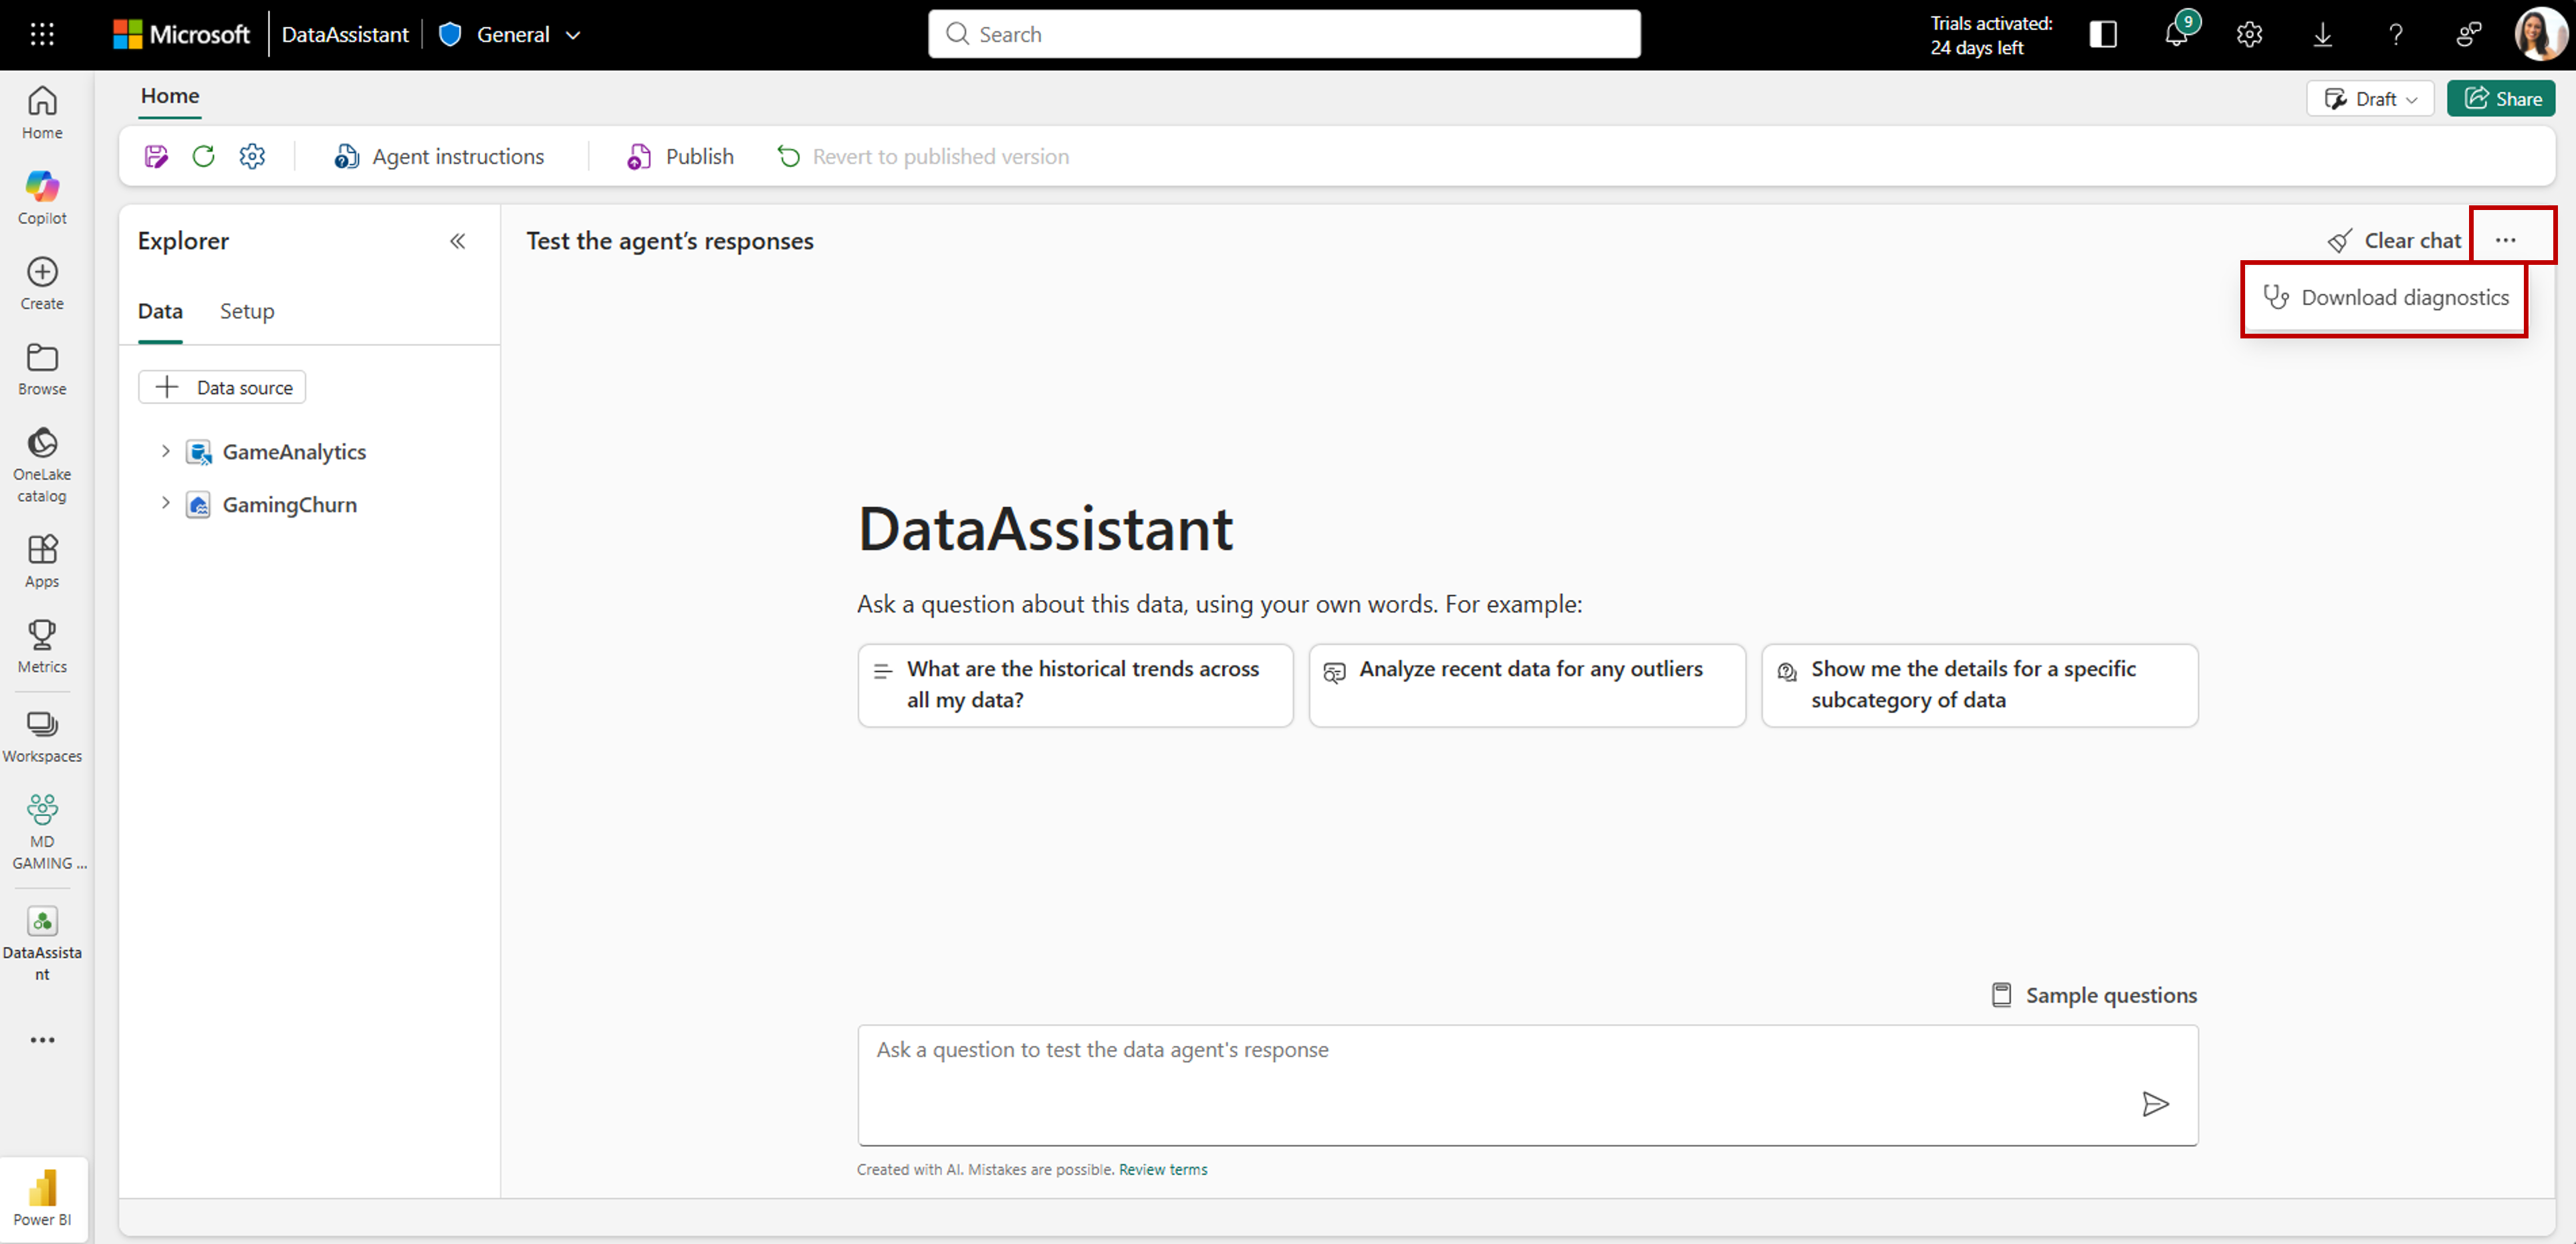Click the question input field
Image resolution: width=2576 pixels, height=1244 pixels.
tap(1400, 1085)
